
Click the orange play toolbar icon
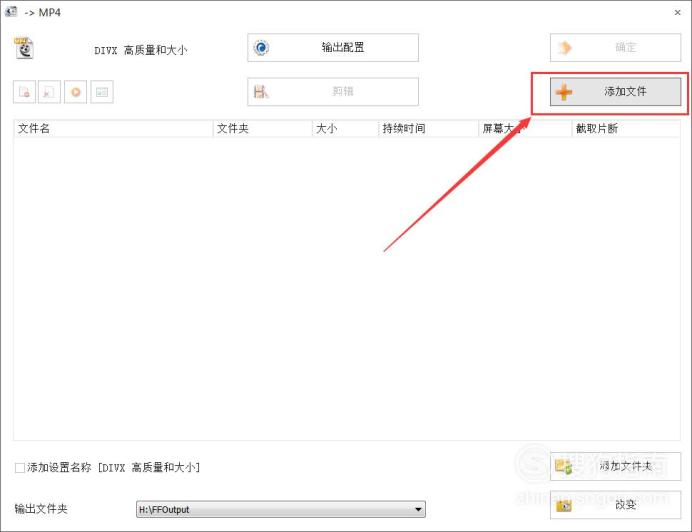75,92
